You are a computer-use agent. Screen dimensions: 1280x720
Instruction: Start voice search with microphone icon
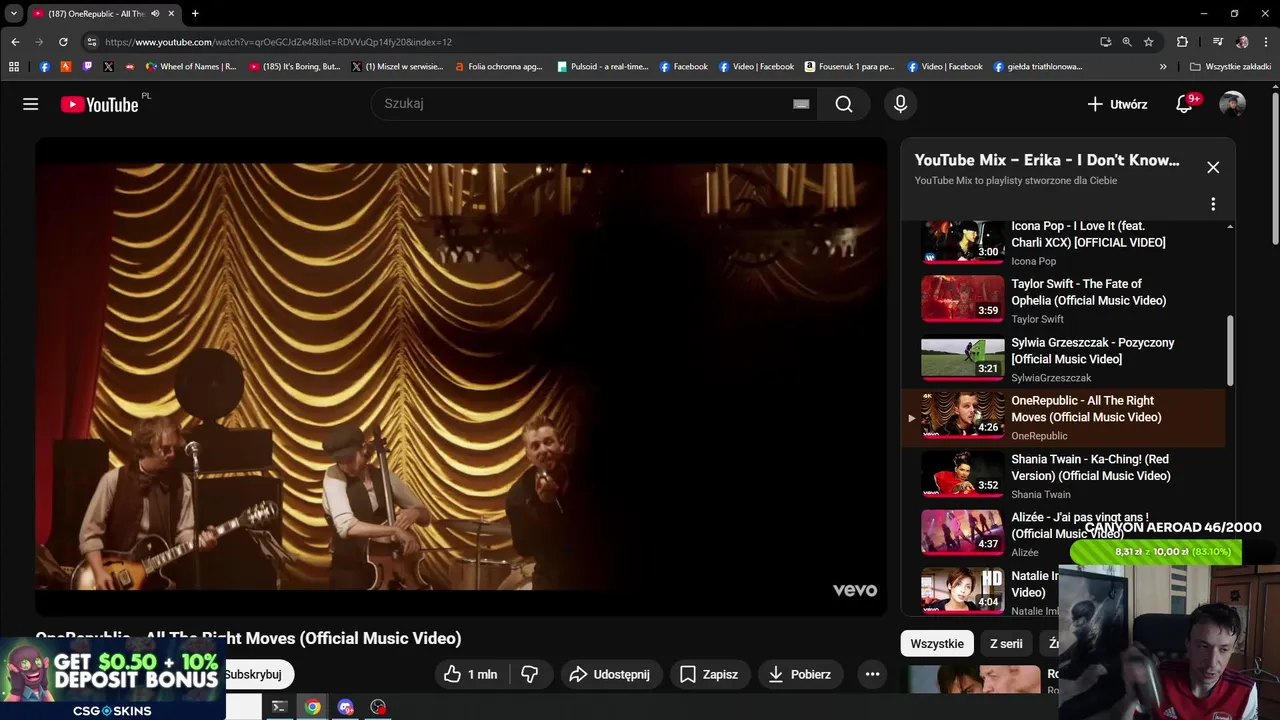tap(900, 104)
